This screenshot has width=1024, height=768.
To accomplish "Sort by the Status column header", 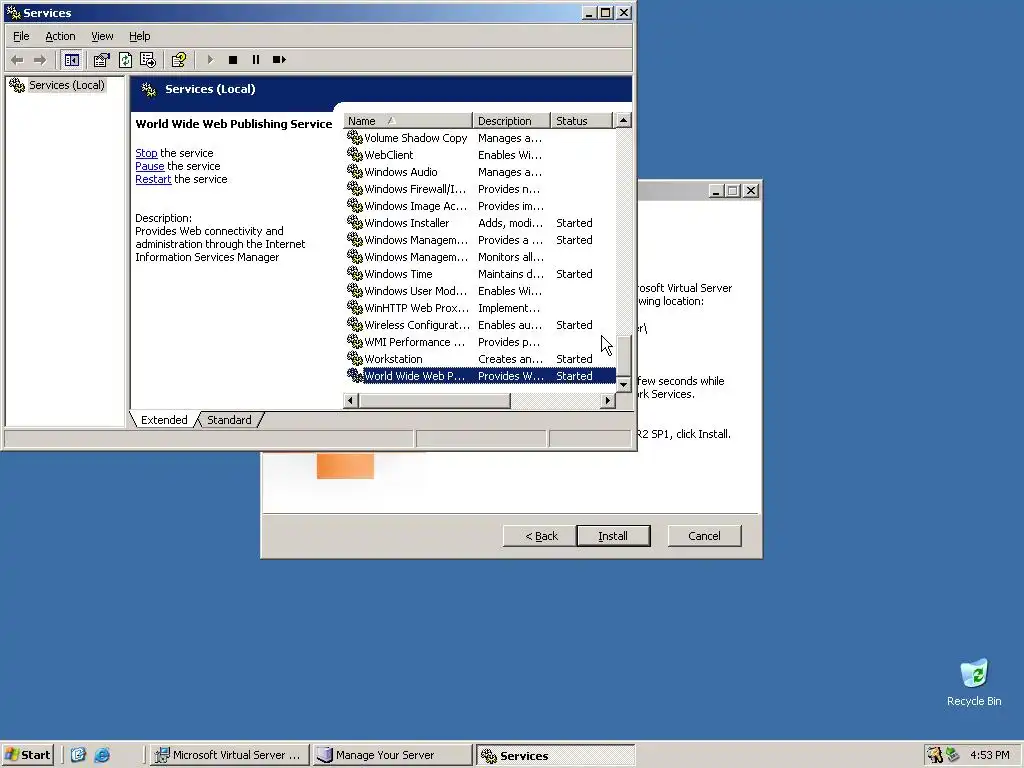I will pos(581,121).
